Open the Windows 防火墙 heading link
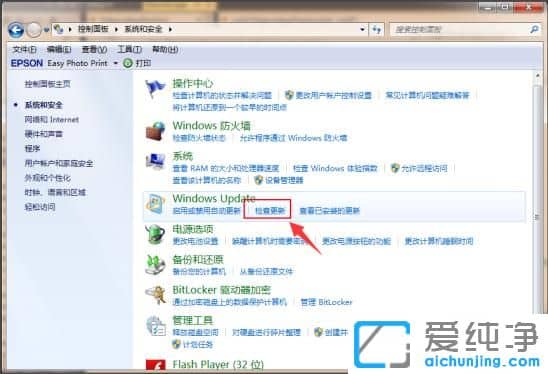Screen dimensions: 548x374 tap(211, 125)
